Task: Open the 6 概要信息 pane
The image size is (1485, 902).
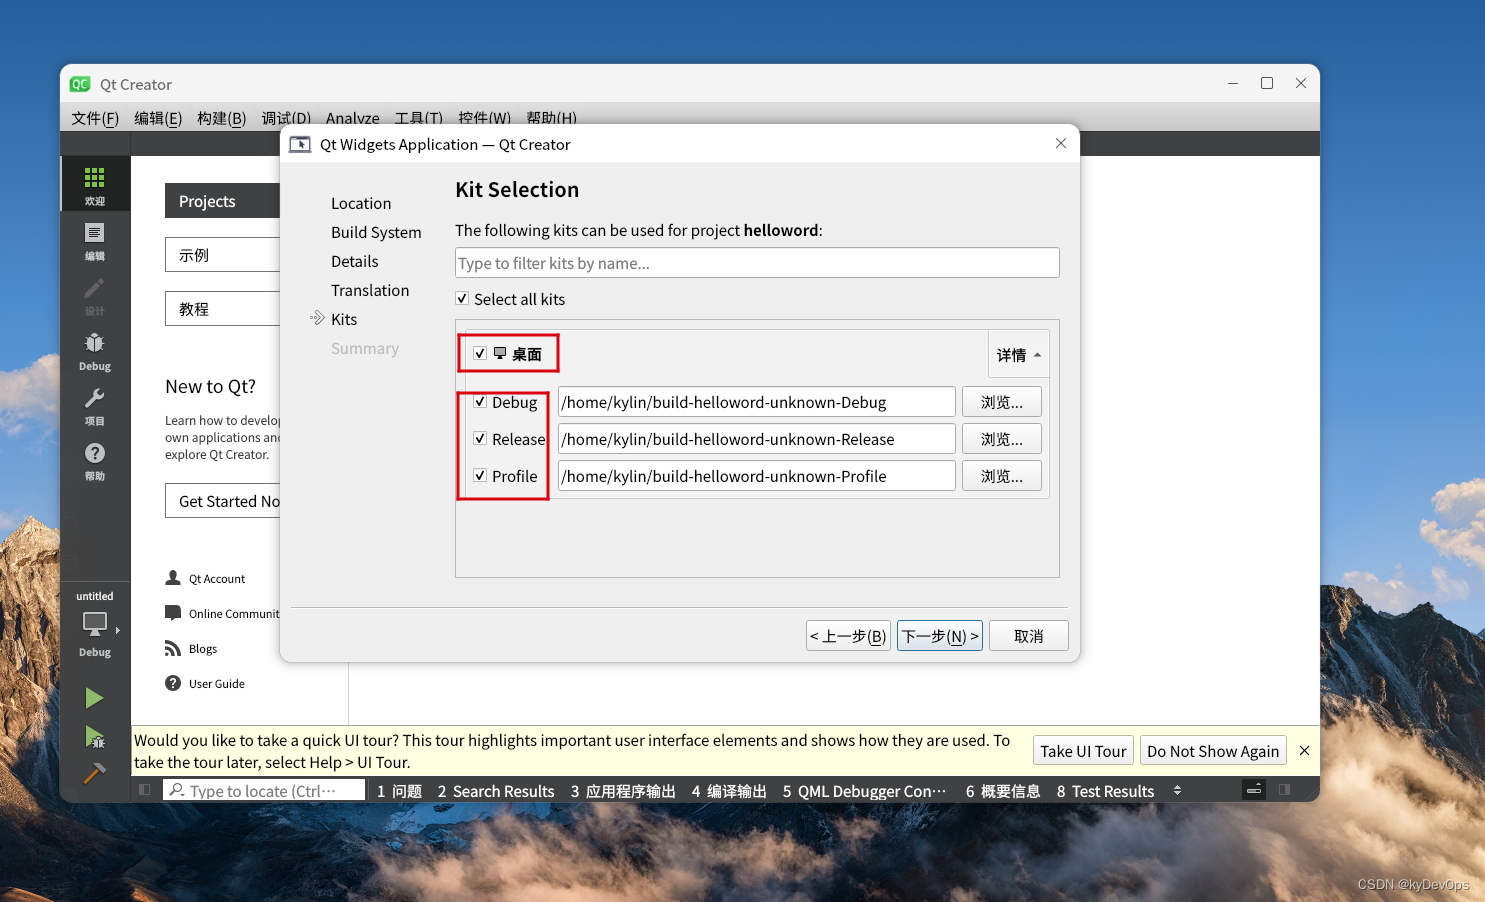Action: (1003, 790)
